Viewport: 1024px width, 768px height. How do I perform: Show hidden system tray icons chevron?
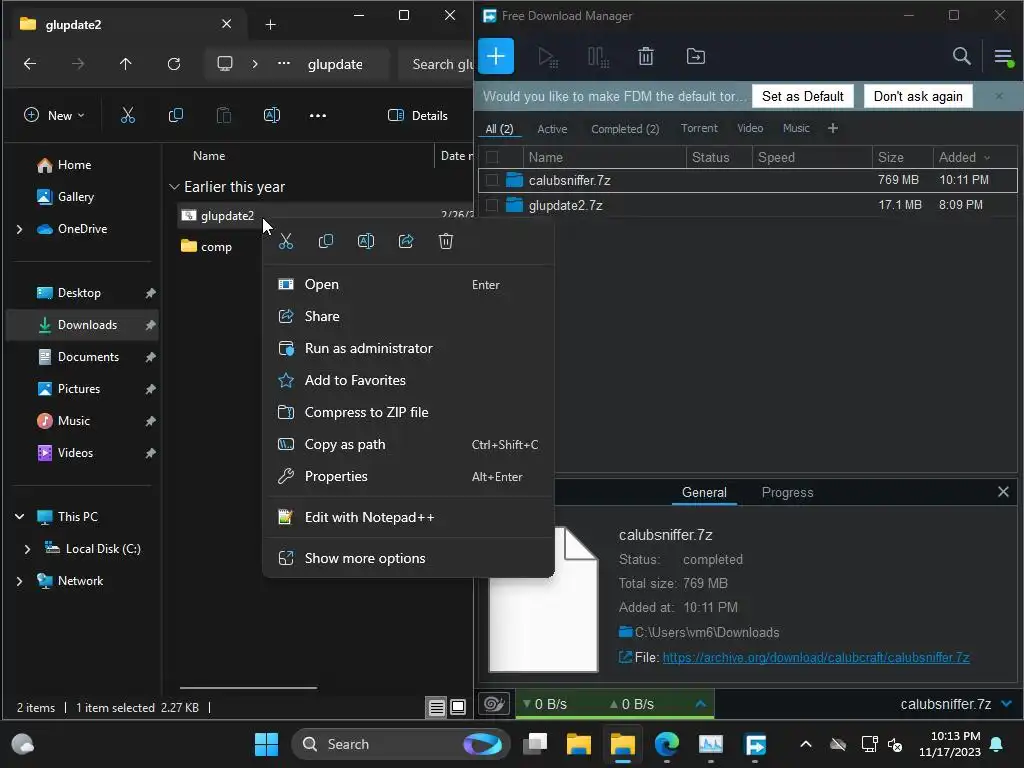tap(806, 744)
